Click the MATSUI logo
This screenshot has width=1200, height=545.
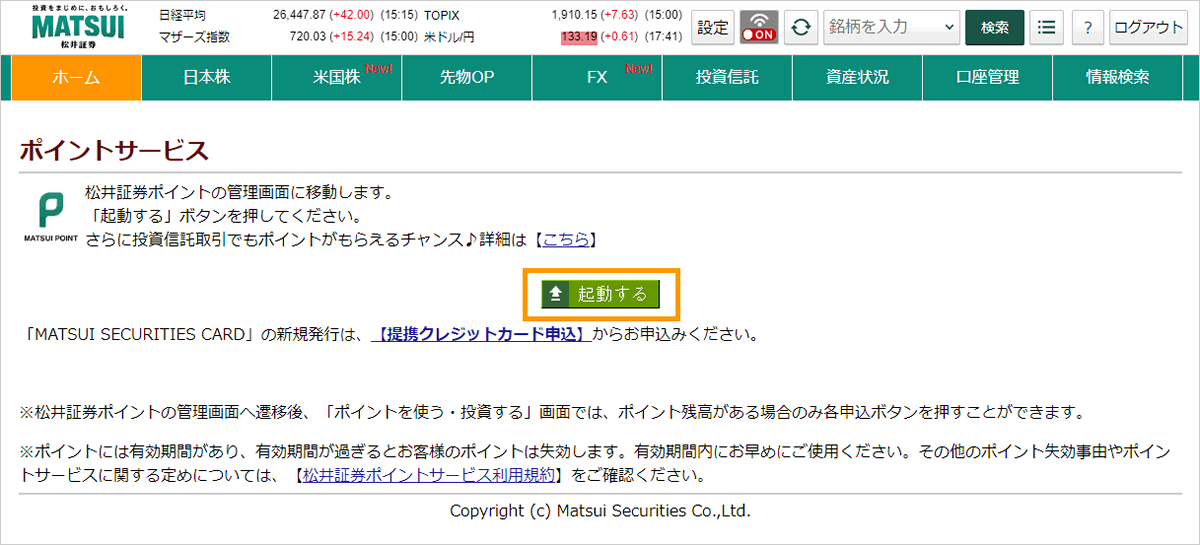click(78, 28)
